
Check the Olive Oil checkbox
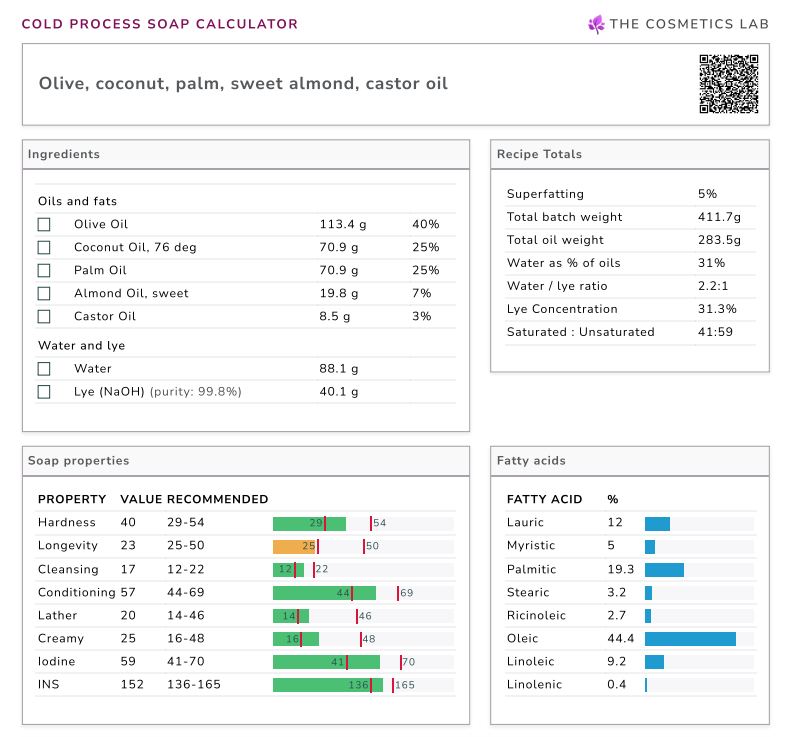(44, 224)
